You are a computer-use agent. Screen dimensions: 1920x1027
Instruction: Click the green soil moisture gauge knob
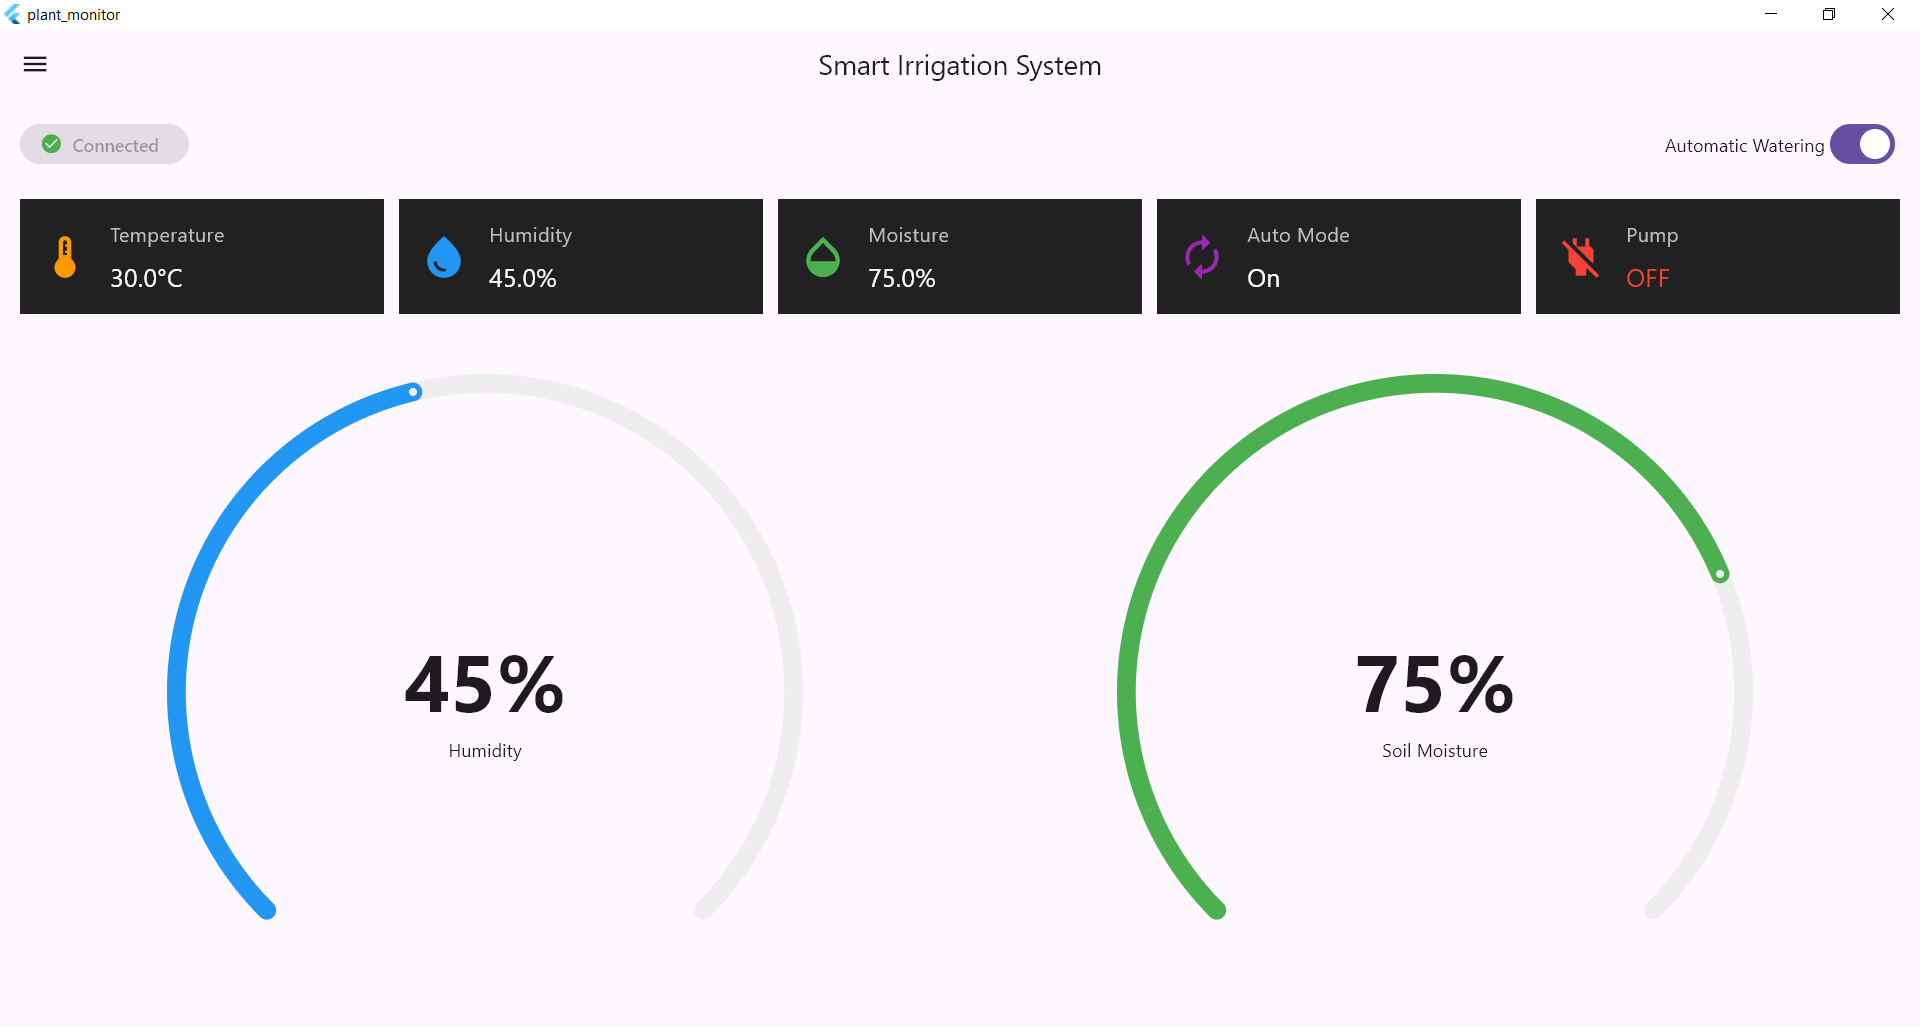[x=1720, y=574]
